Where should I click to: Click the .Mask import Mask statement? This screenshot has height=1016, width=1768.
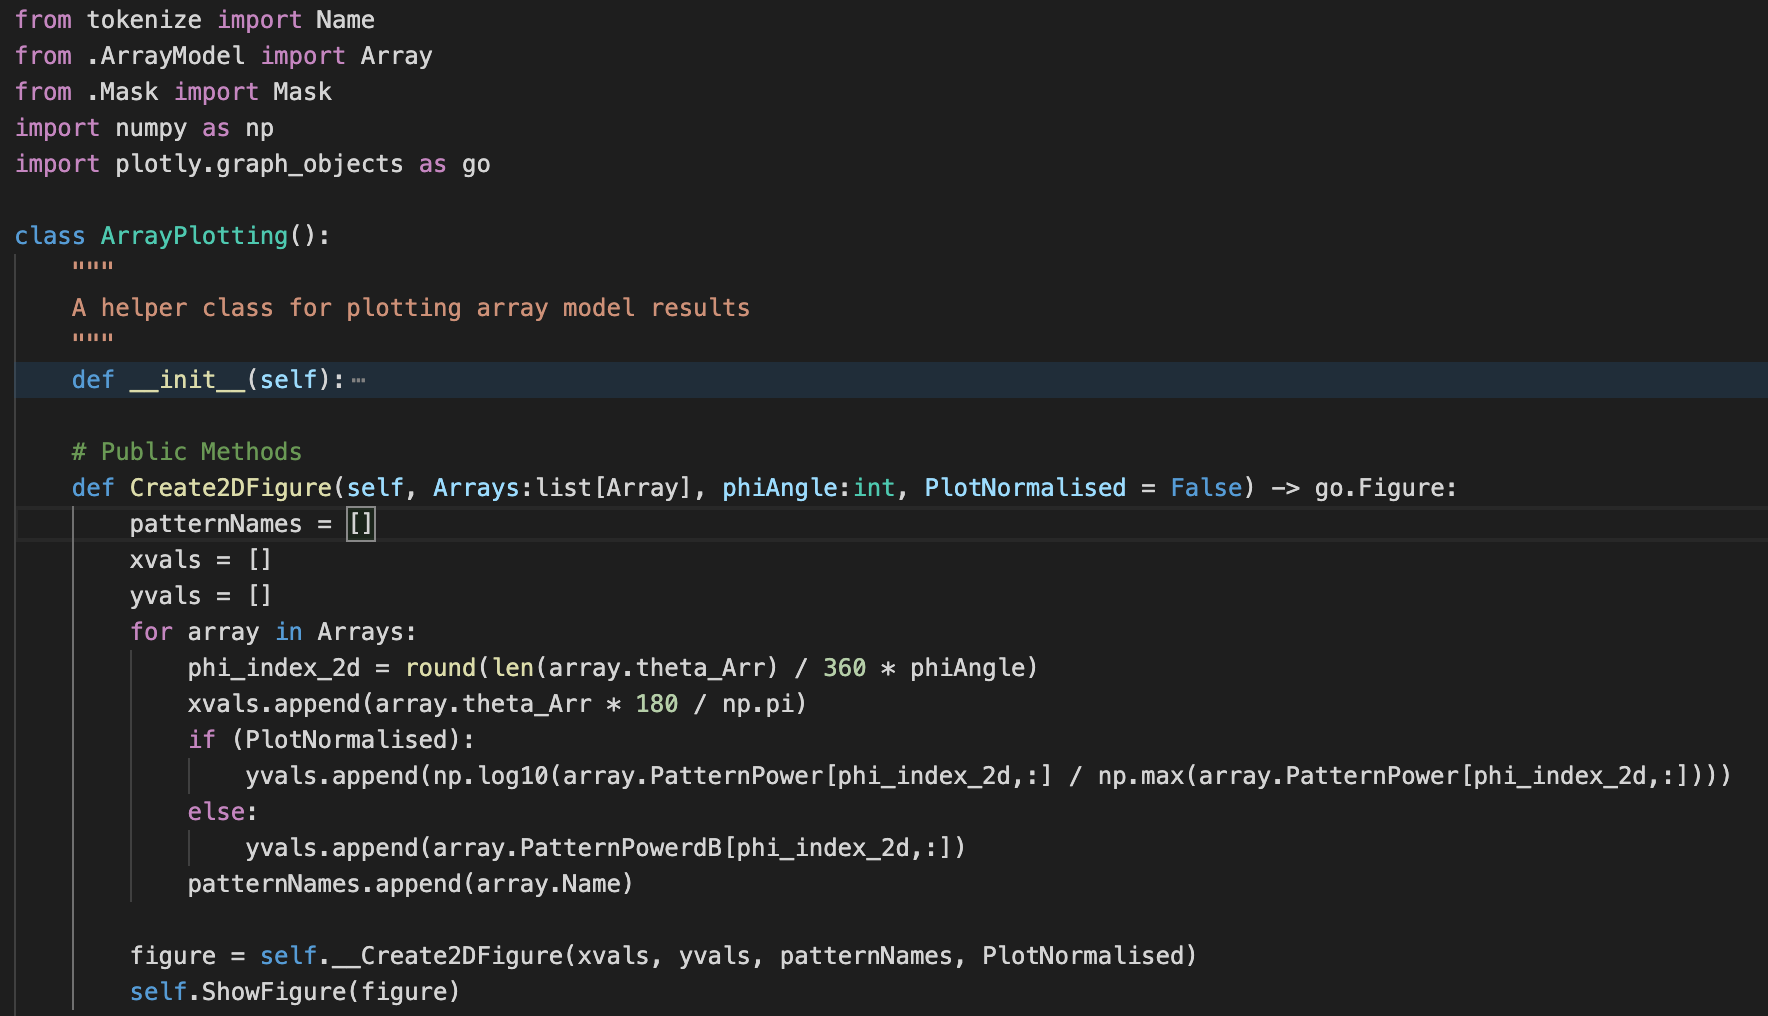pos(174,91)
